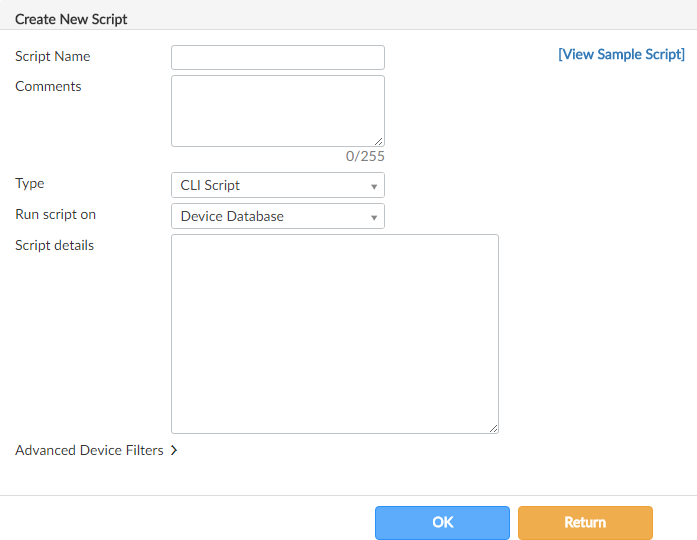This screenshot has width=697, height=540.
Task: Click the Script details label
Action: pos(54,245)
